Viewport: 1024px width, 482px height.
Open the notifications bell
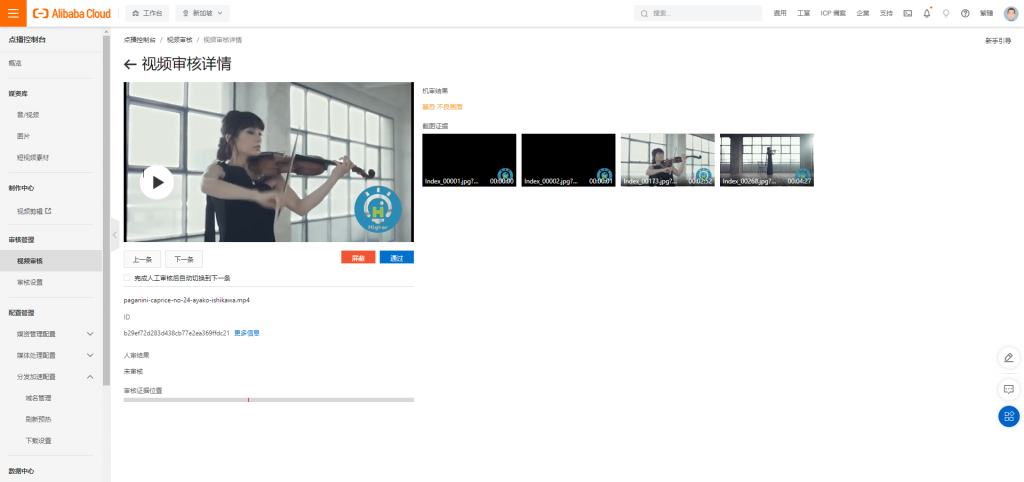(x=927, y=13)
